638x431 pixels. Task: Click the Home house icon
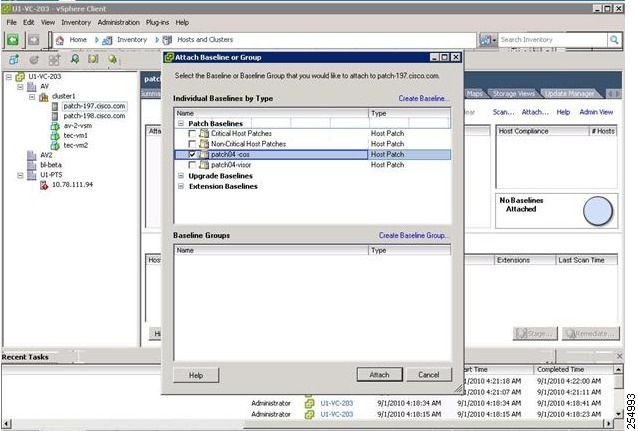click(60, 40)
